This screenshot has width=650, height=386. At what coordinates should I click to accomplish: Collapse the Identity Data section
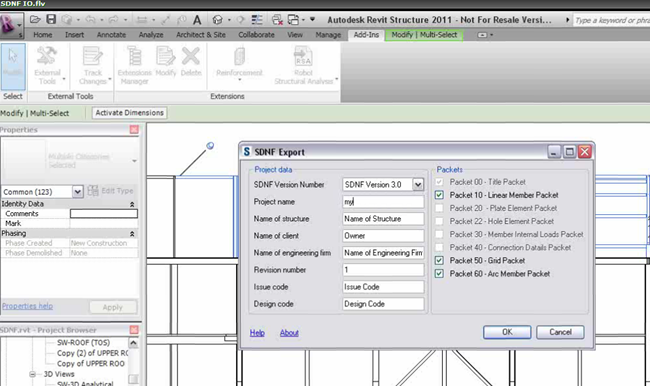tap(132, 204)
